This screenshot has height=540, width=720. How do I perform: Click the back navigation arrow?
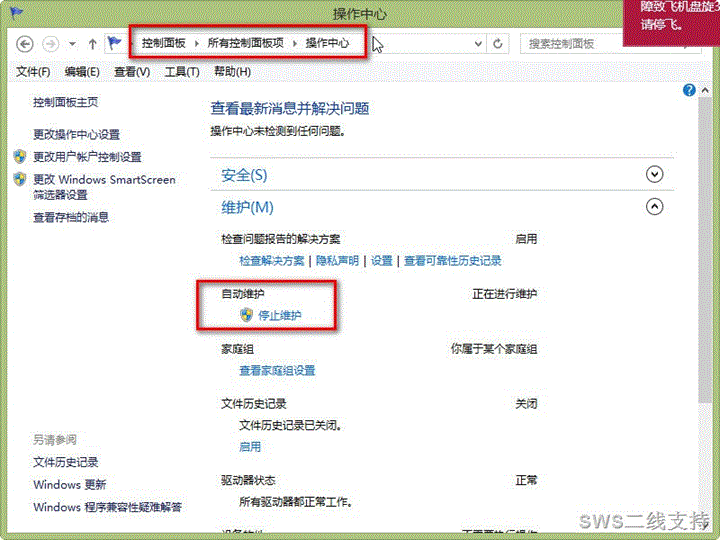[x=25, y=44]
